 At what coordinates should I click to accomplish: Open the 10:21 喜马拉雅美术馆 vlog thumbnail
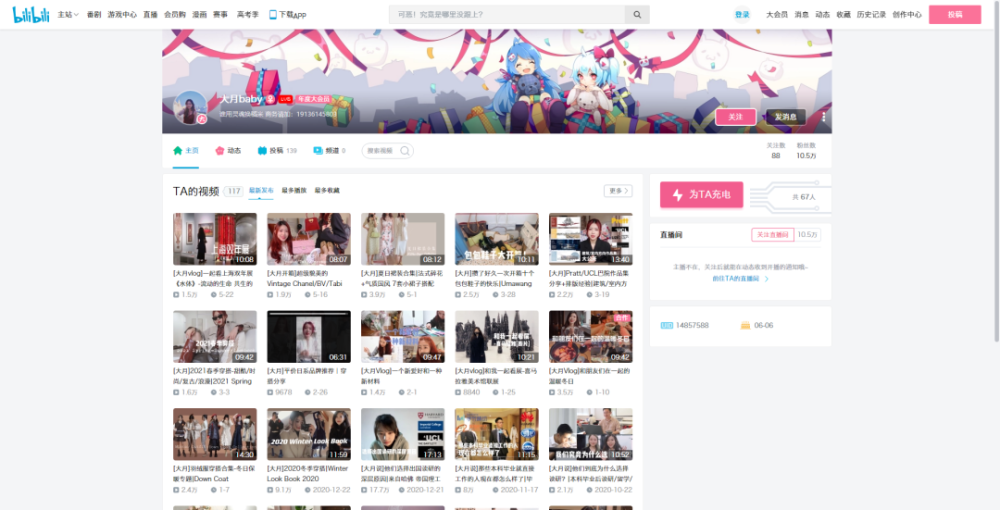[x=497, y=337]
